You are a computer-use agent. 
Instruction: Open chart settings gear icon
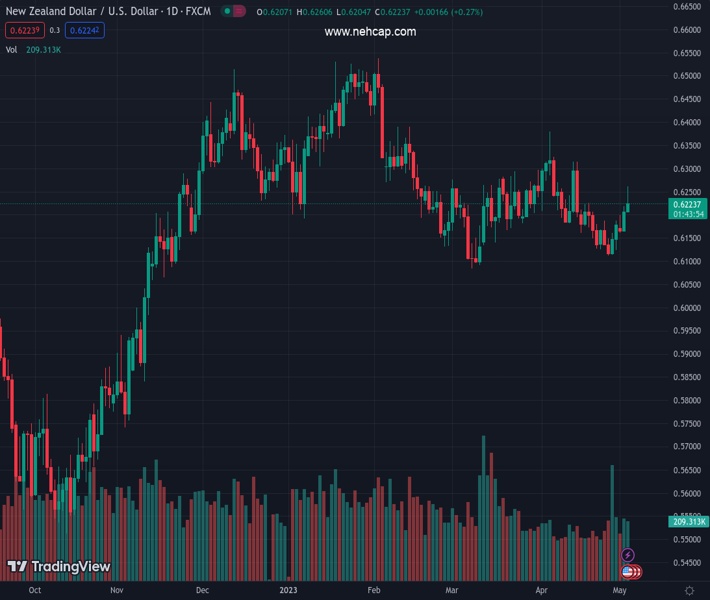[689, 591]
